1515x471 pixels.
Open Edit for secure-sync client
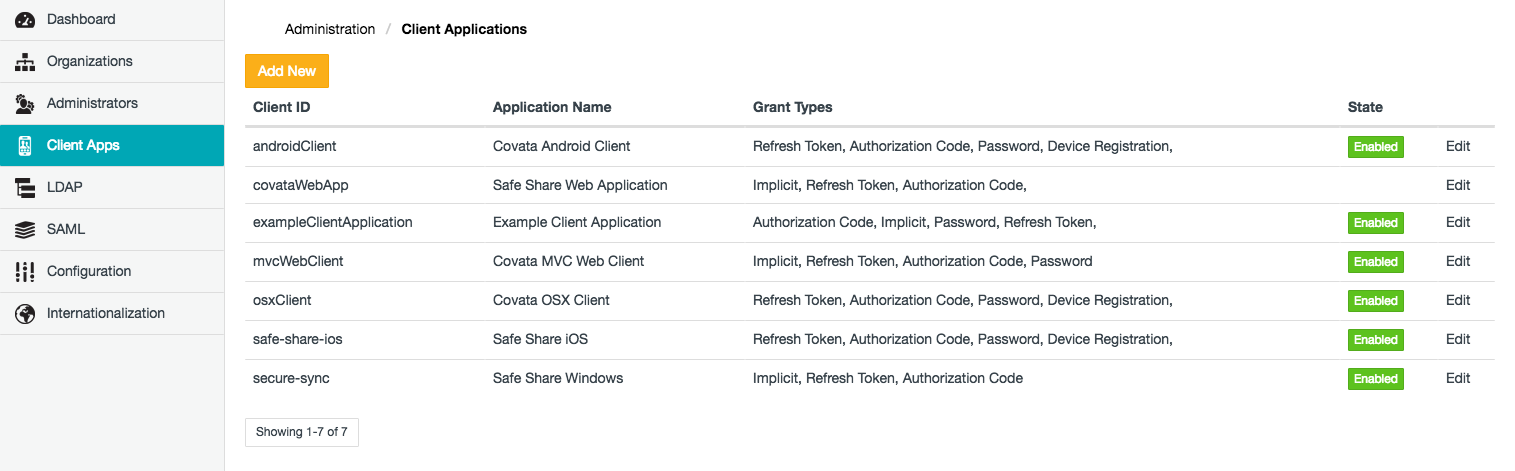pyautogui.click(x=1457, y=378)
